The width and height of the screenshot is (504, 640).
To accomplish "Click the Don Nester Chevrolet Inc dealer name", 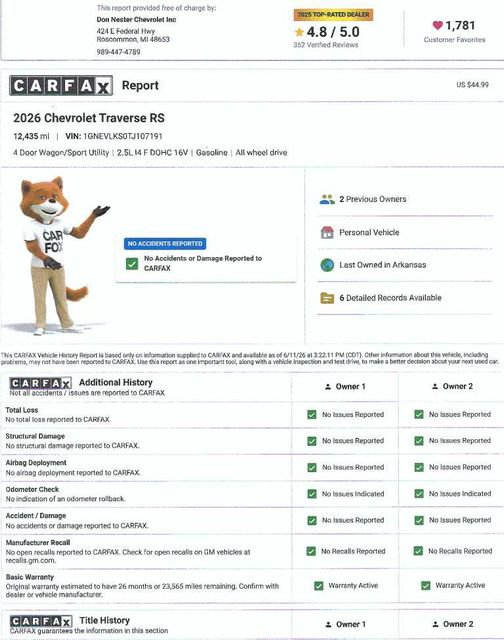I will pos(136,20).
